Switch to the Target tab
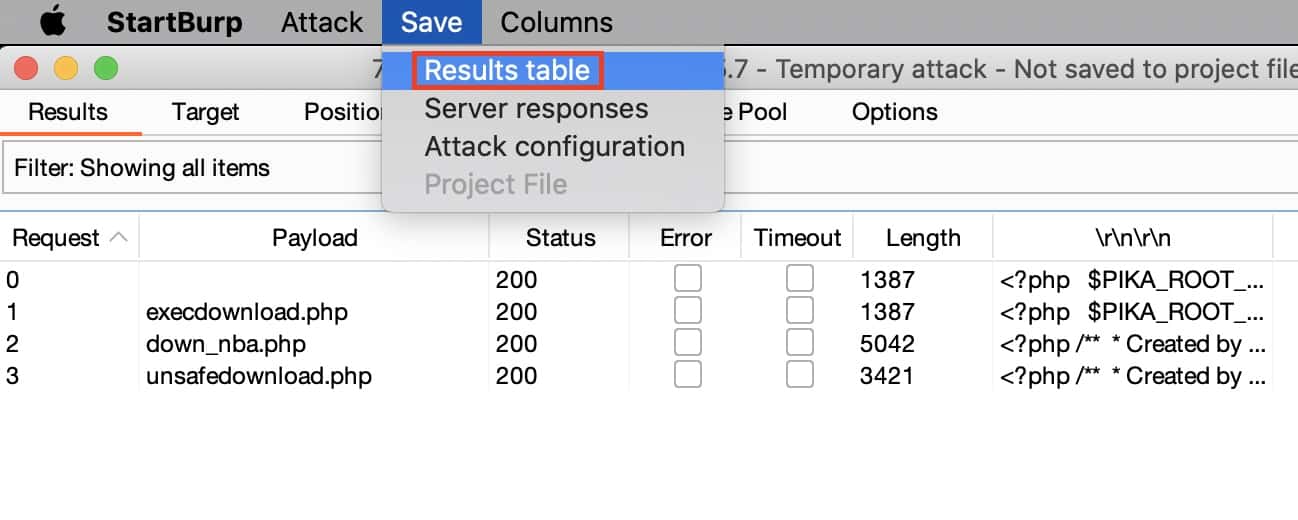 coord(205,112)
